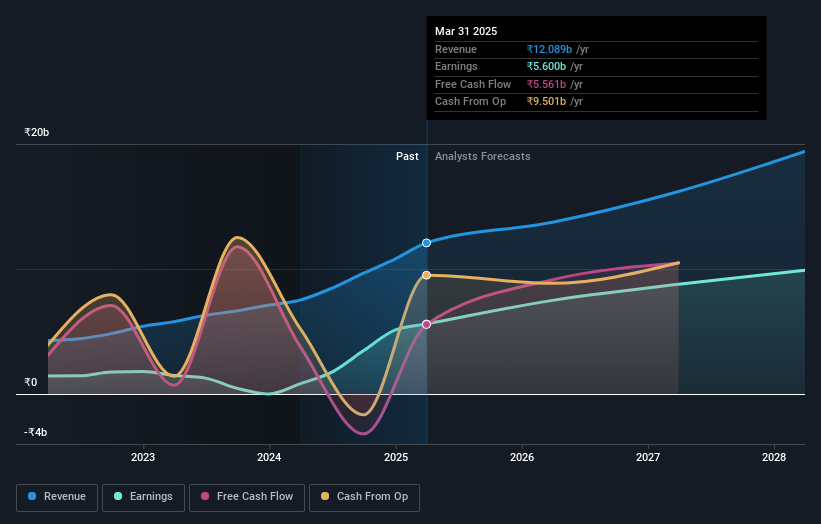This screenshot has width=821, height=524.
Task: Click the orange Cash From Op data point marker
Action: [x=426, y=275]
